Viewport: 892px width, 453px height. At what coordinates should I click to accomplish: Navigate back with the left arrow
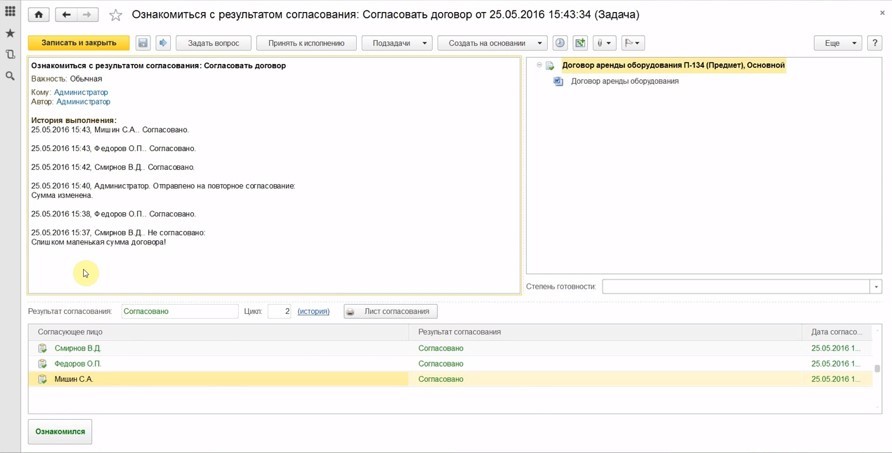66,15
